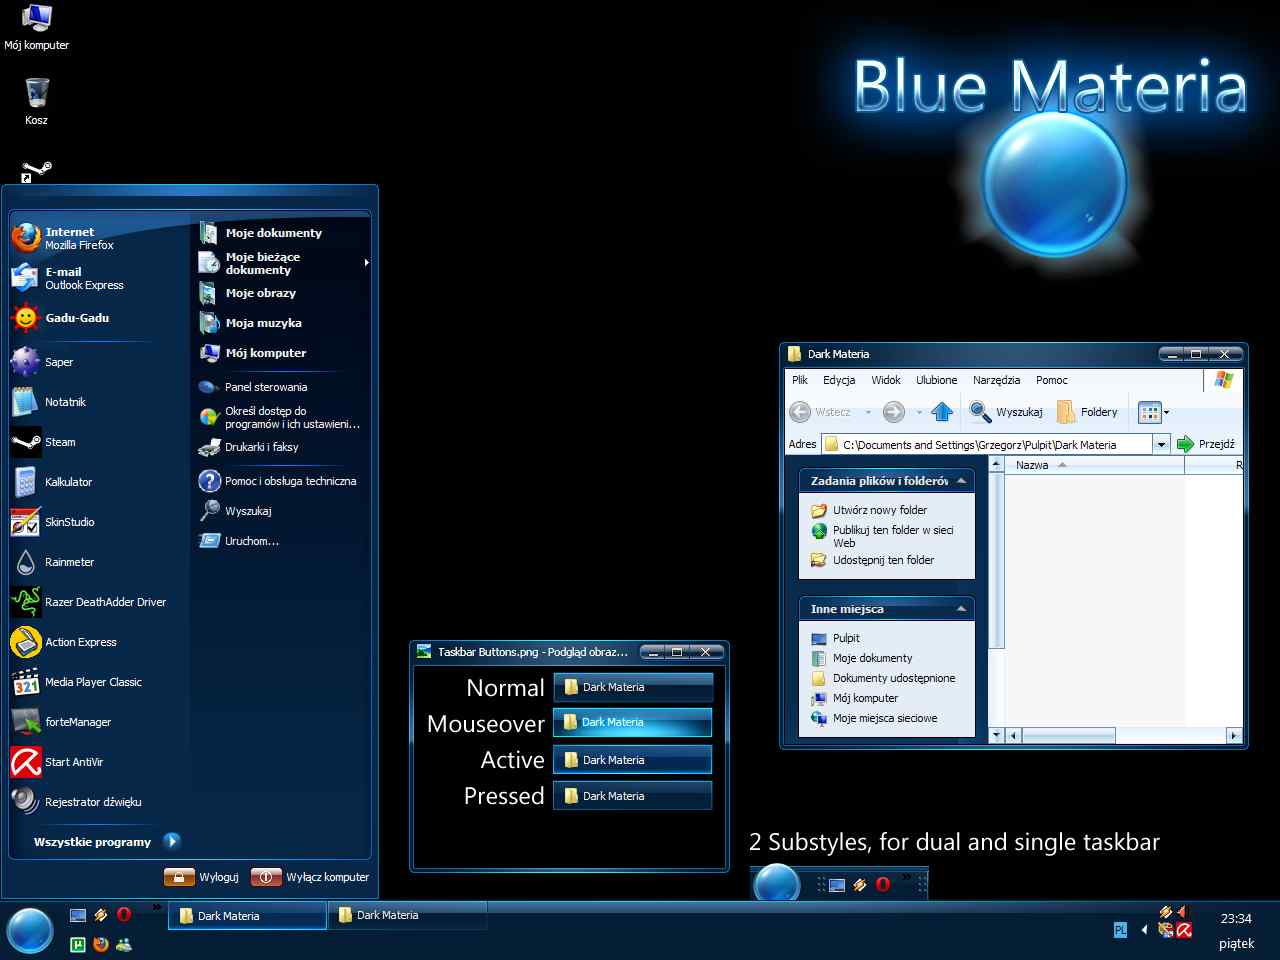The image size is (1280, 960).
Task: Show hidden tray icons with the arrow
Action: click(1144, 930)
